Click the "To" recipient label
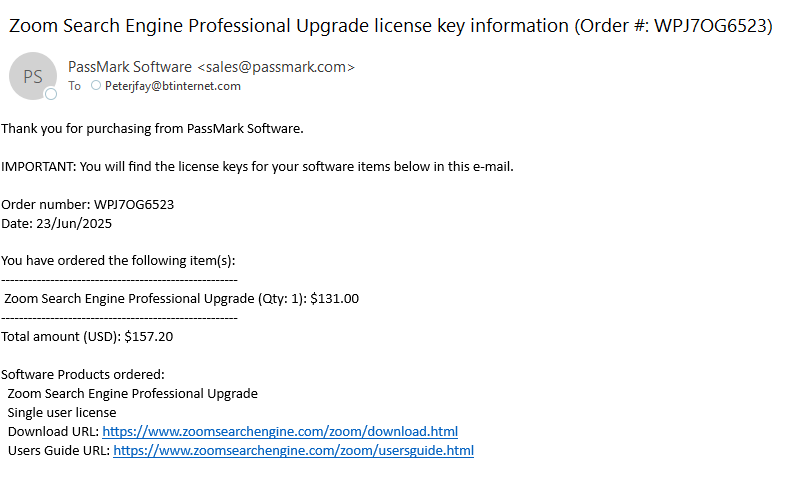 74,86
